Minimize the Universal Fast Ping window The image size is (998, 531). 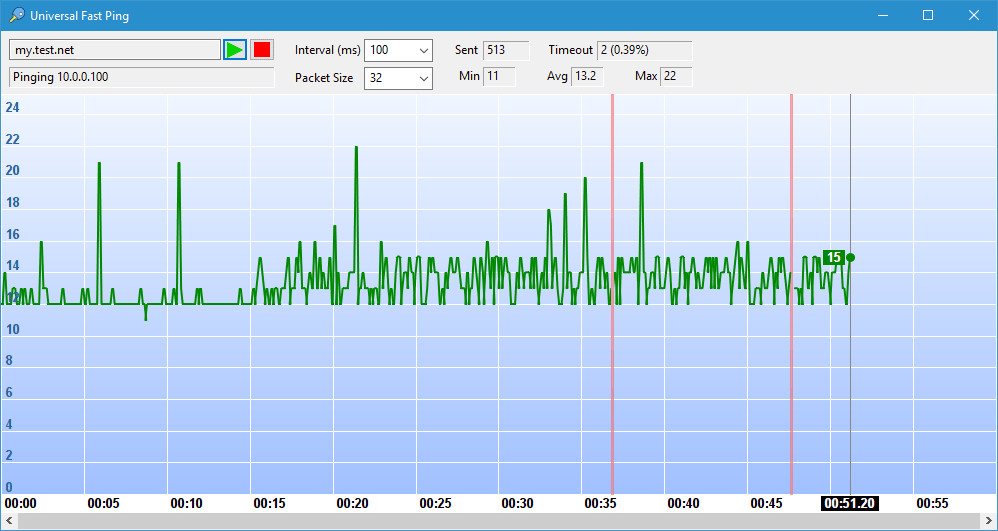tap(883, 15)
